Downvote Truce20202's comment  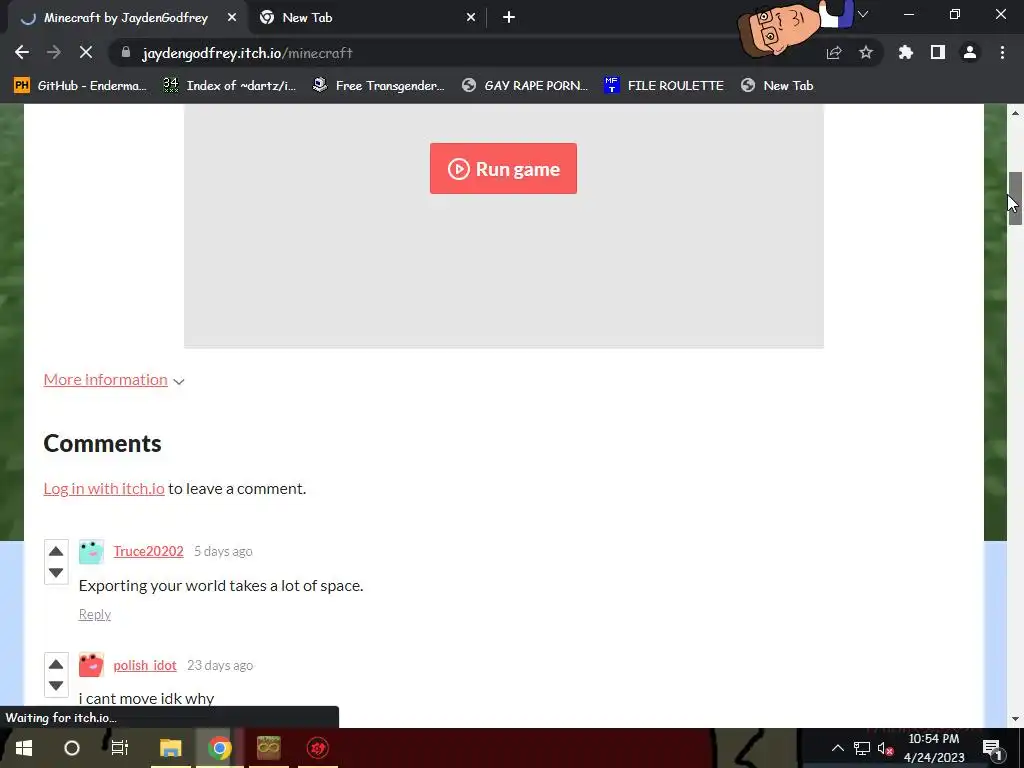[56, 573]
